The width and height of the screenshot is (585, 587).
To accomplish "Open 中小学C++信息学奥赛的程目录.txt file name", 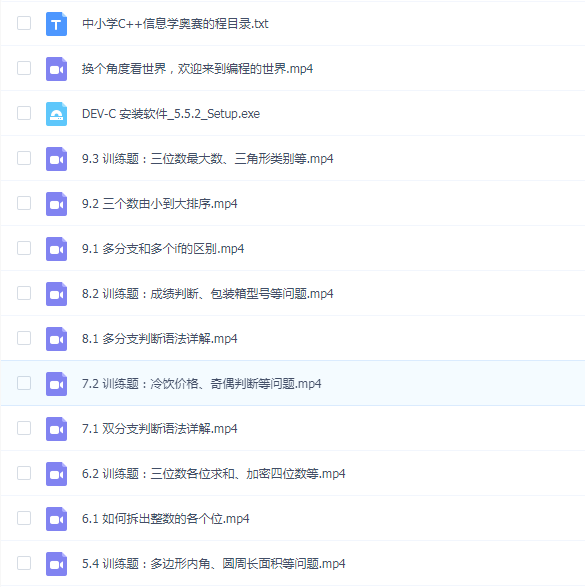I will (175, 24).
